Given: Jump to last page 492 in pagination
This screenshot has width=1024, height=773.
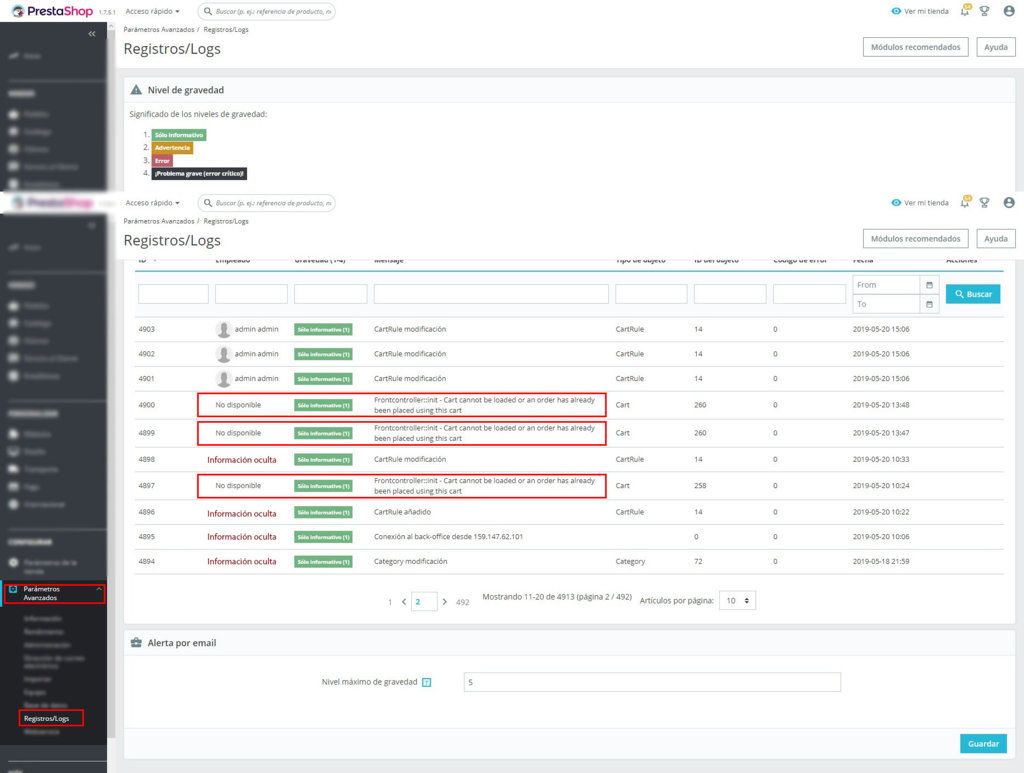Looking at the screenshot, I should tap(462, 603).
